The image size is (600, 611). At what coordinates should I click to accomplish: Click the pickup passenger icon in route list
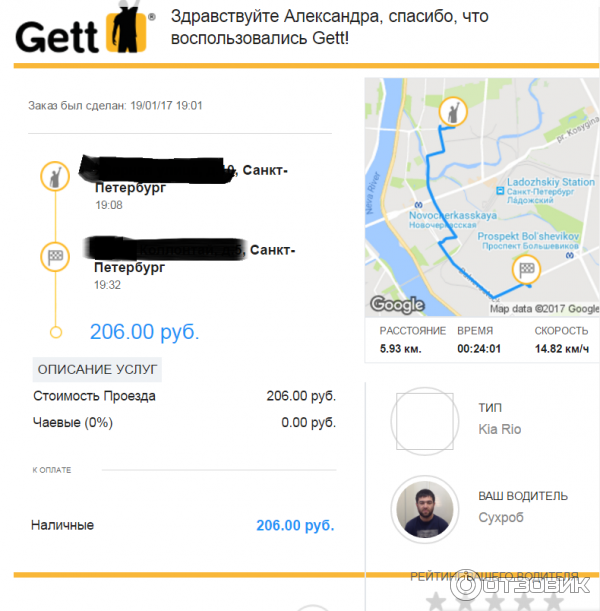[55, 177]
